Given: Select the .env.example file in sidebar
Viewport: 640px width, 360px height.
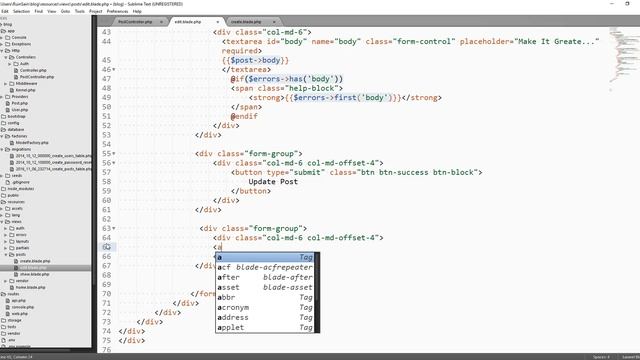Looking at the screenshot, I should tap(16, 347).
